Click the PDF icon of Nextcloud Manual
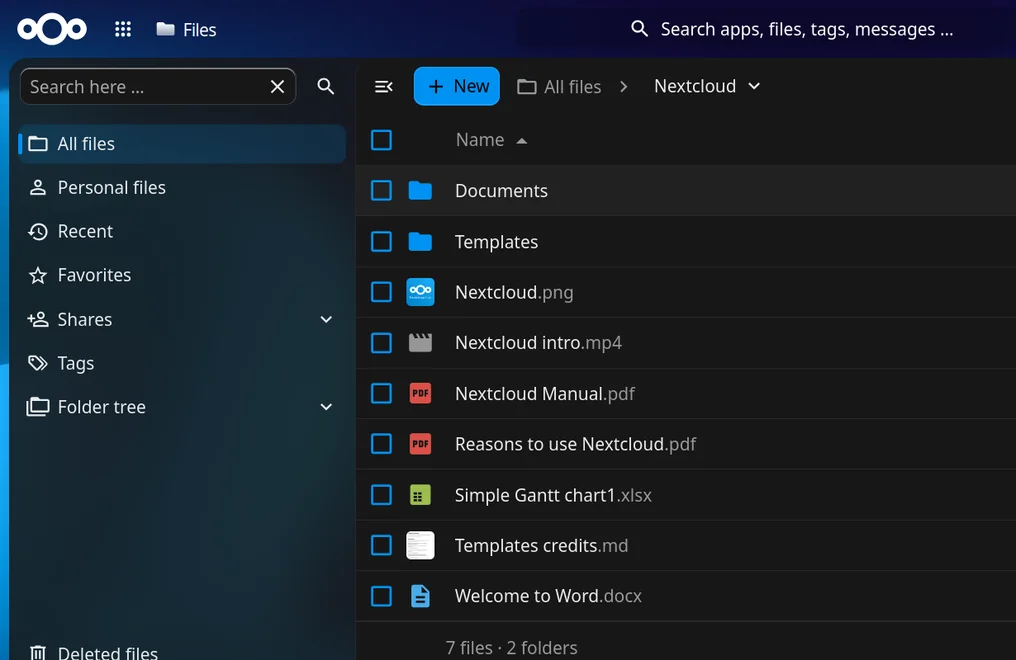This screenshot has width=1016, height=660. pyautogui.click(x=421, y=393)
